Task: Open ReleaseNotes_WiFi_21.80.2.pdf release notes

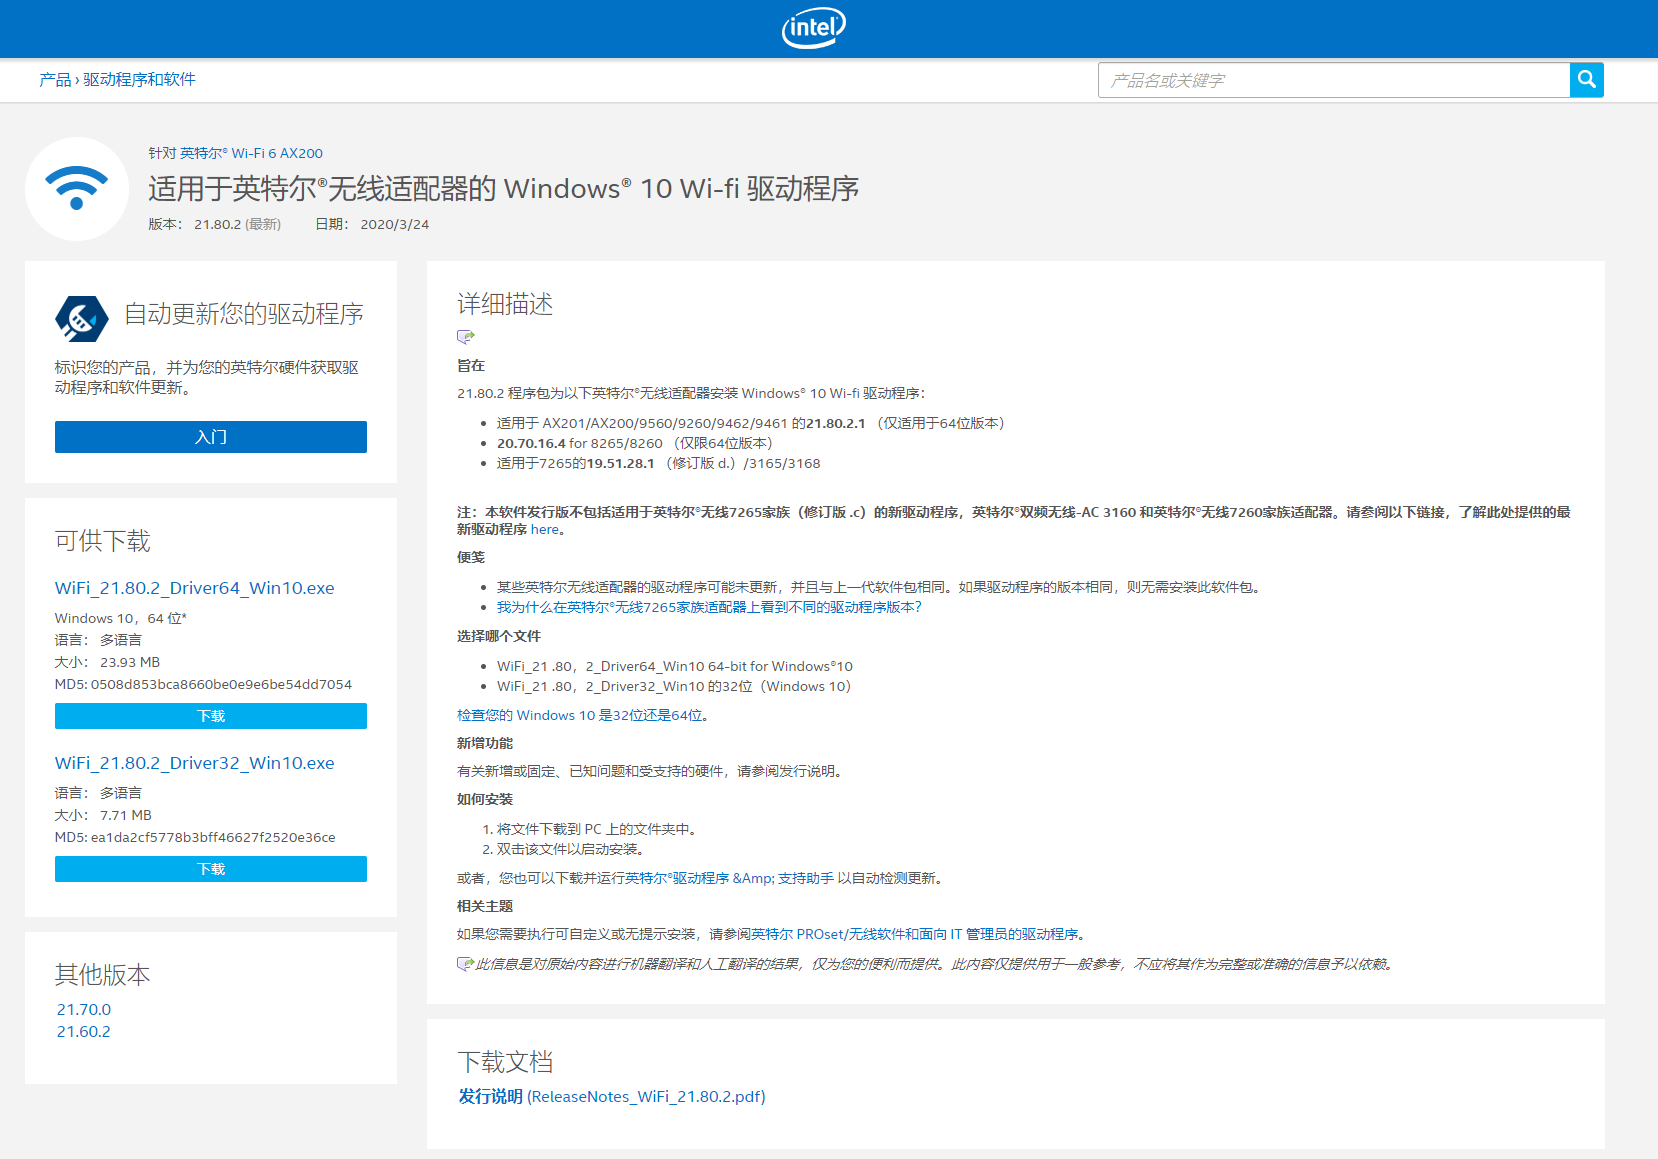Action: pos(612,1097)
